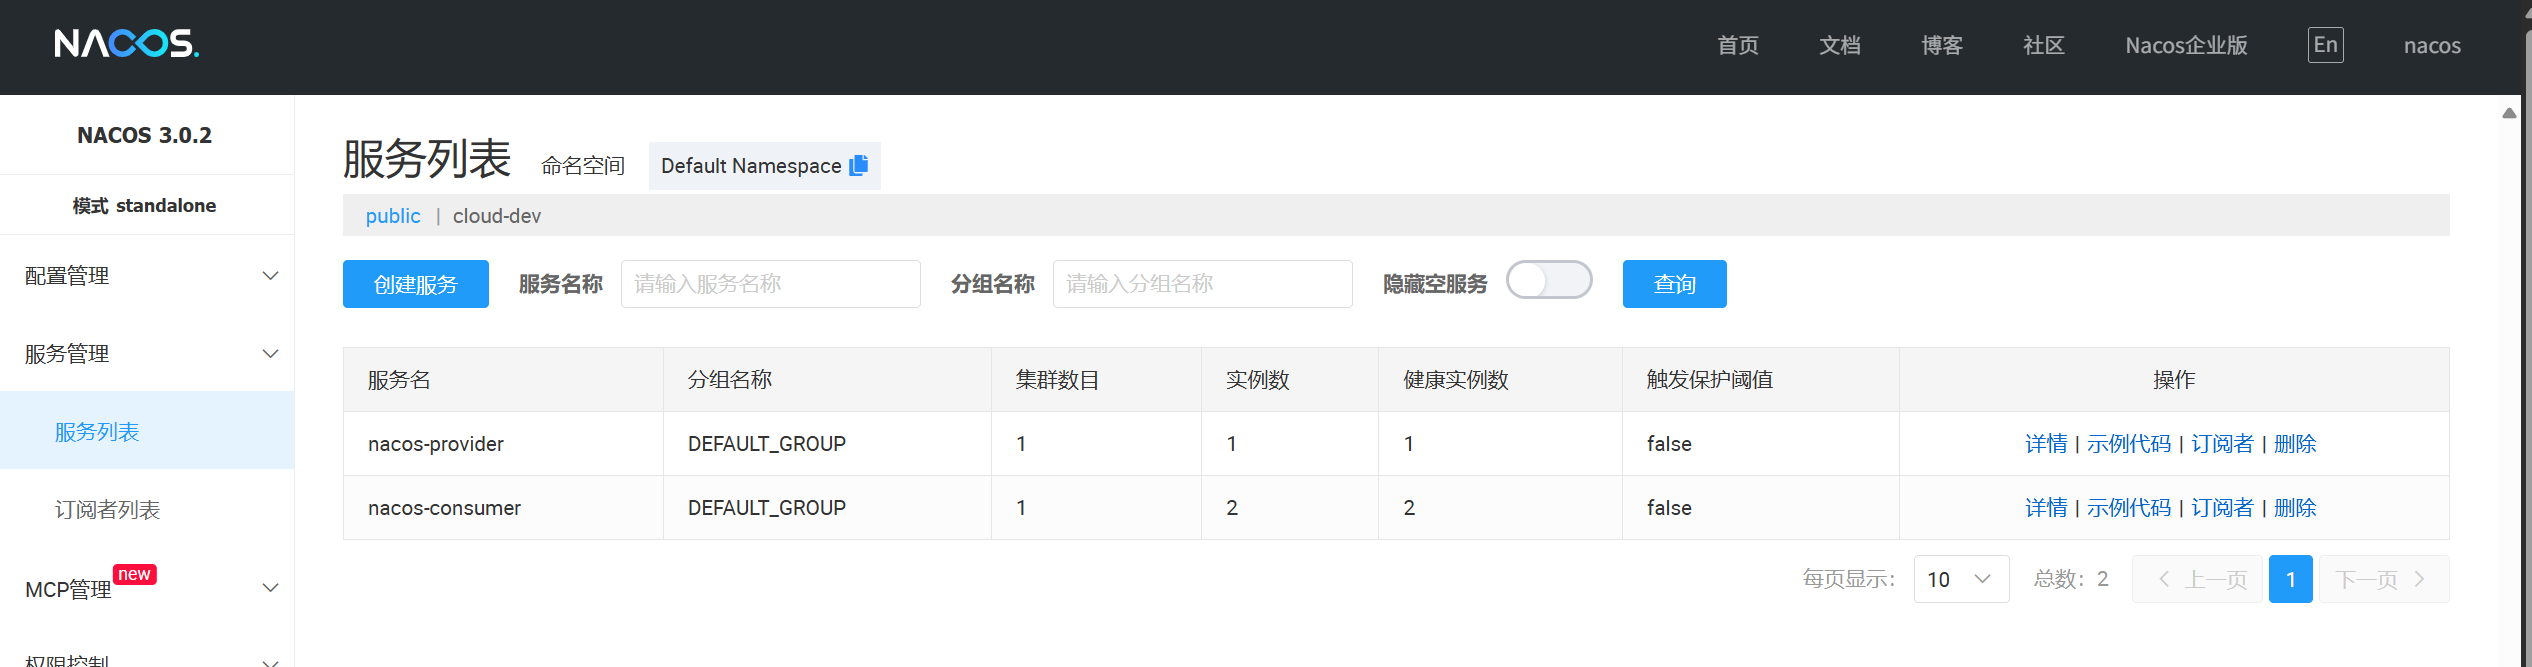Click the NACOS logo
The width and height of the screenshot is (2532, 667).
[x=127, y=44]
